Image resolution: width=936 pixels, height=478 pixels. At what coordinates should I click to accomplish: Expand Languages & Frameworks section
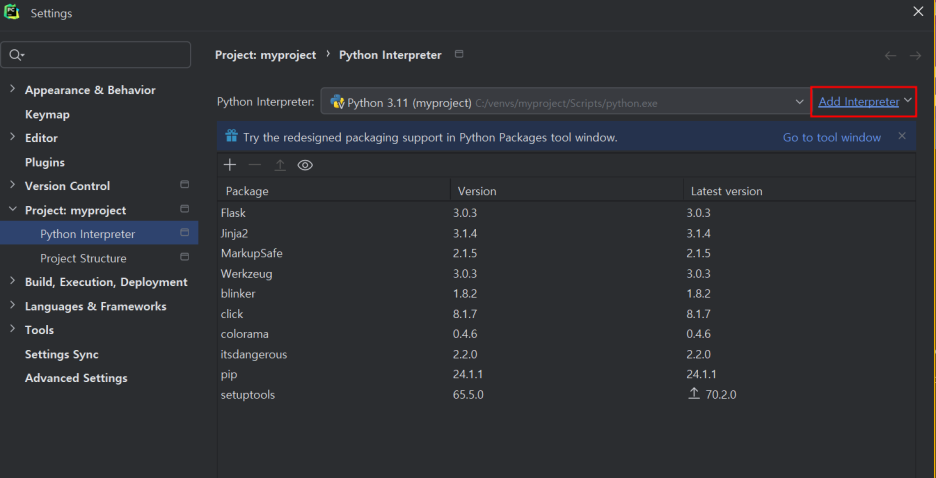point(13,305)
